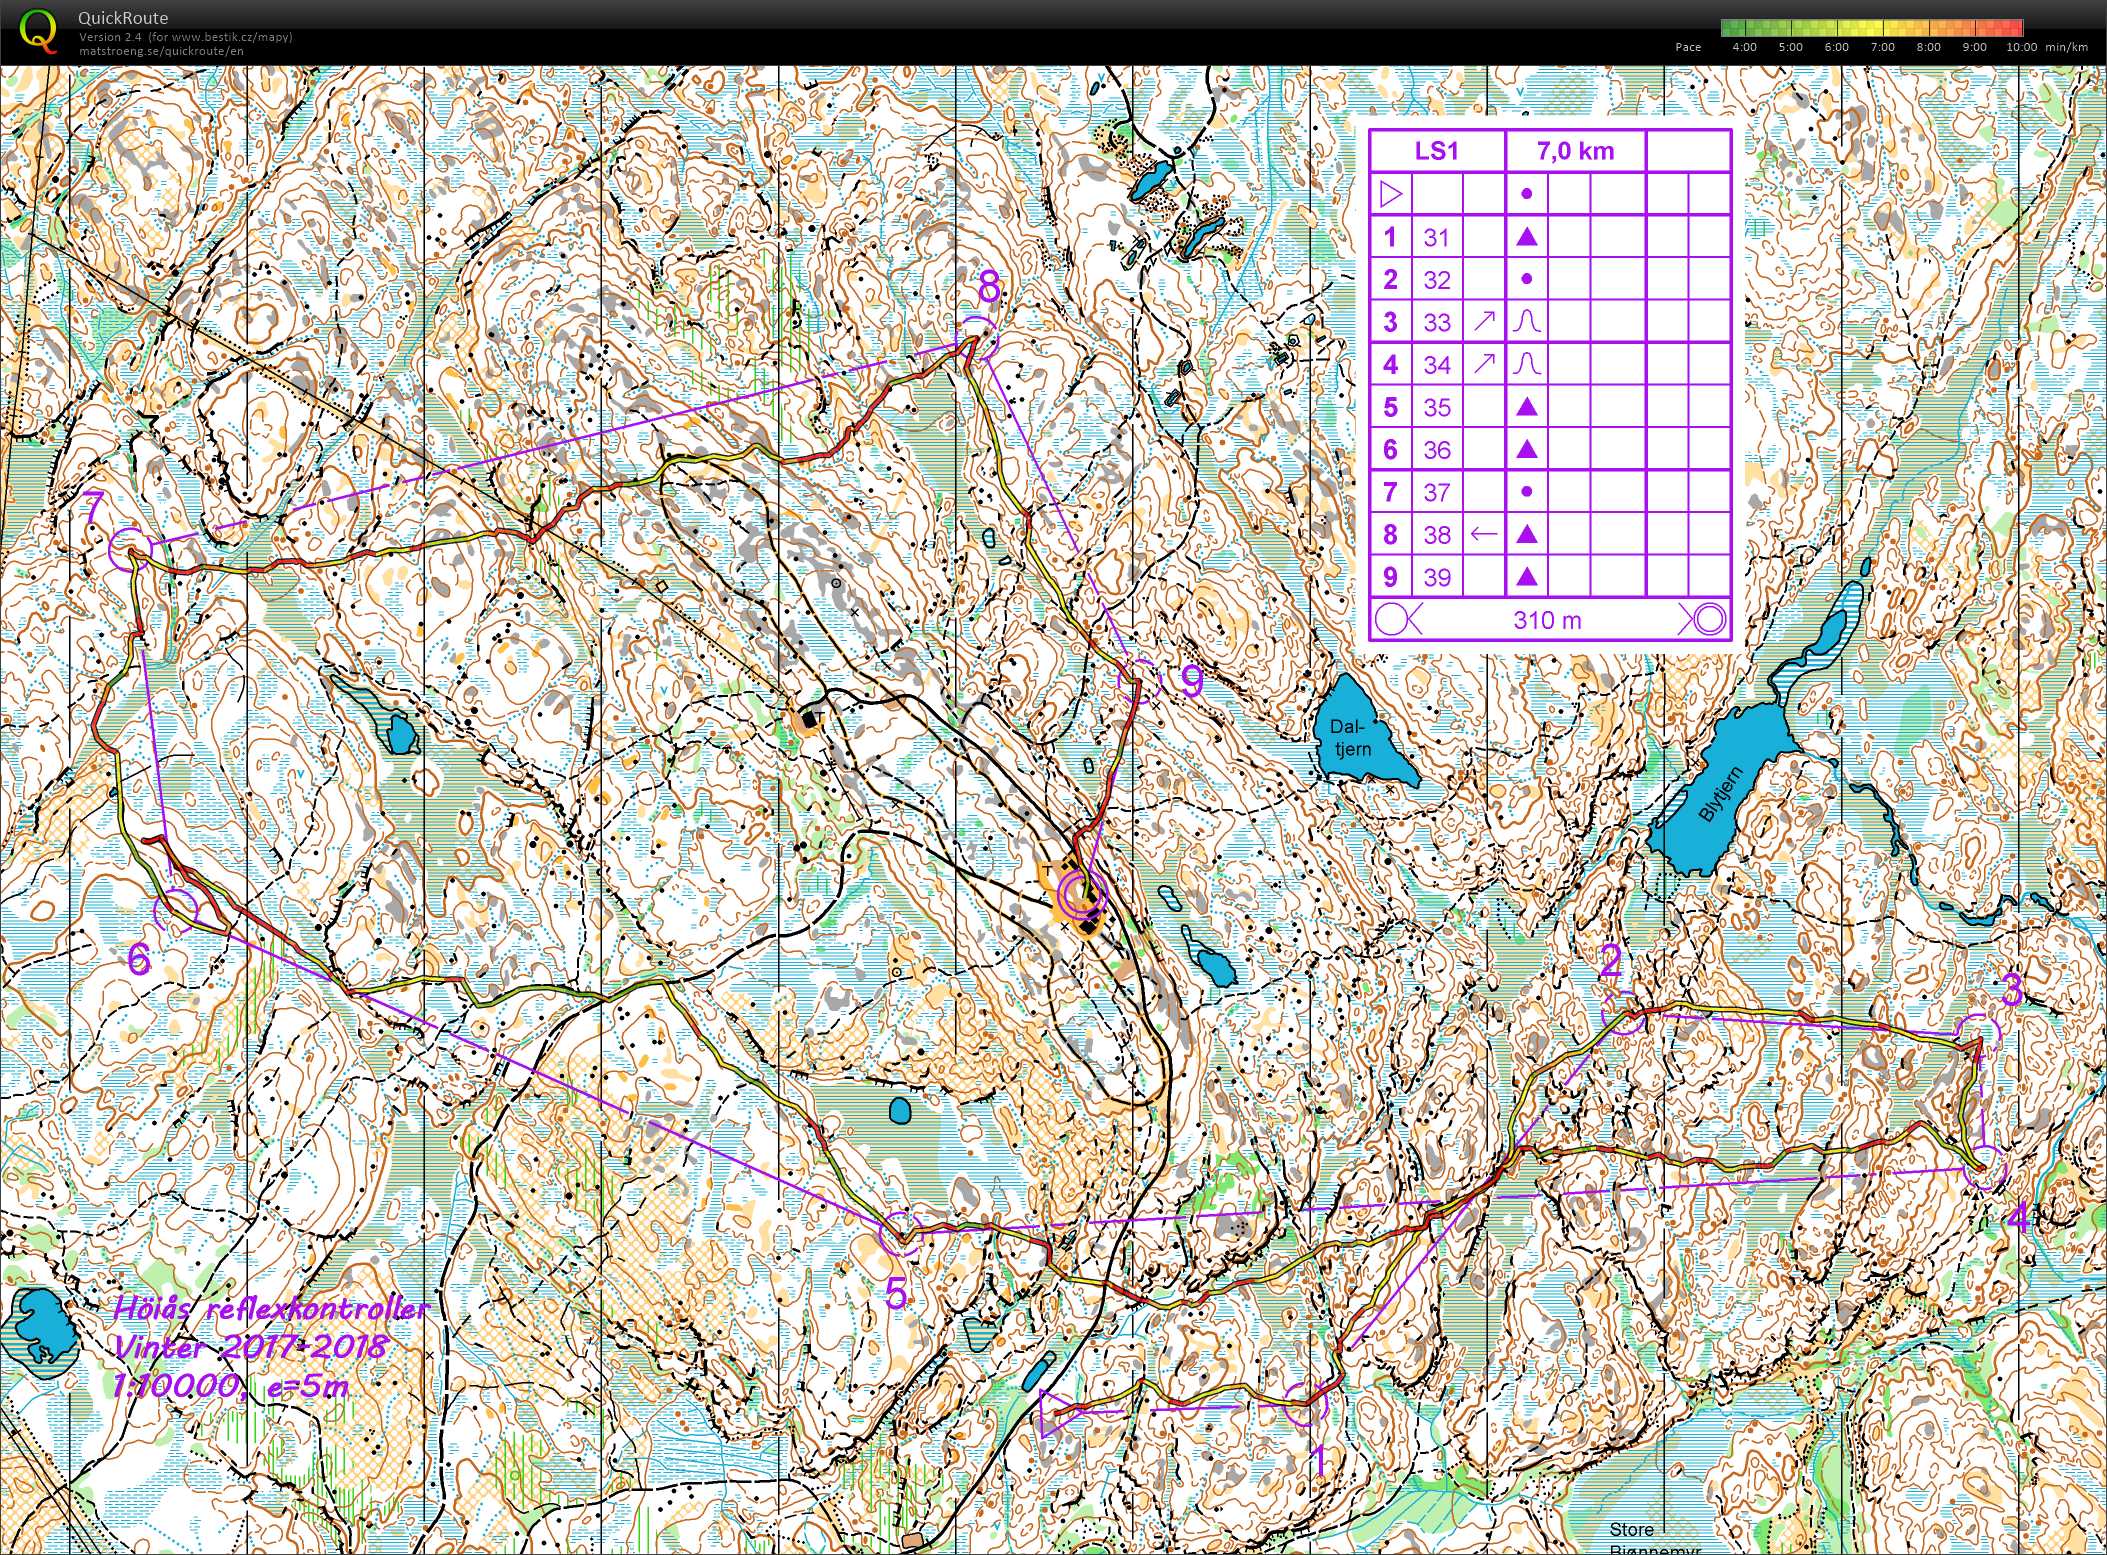Click the Daltjern lake label
Image resolution: width=2107 pixels, height=1555 pixels.
1350,738
